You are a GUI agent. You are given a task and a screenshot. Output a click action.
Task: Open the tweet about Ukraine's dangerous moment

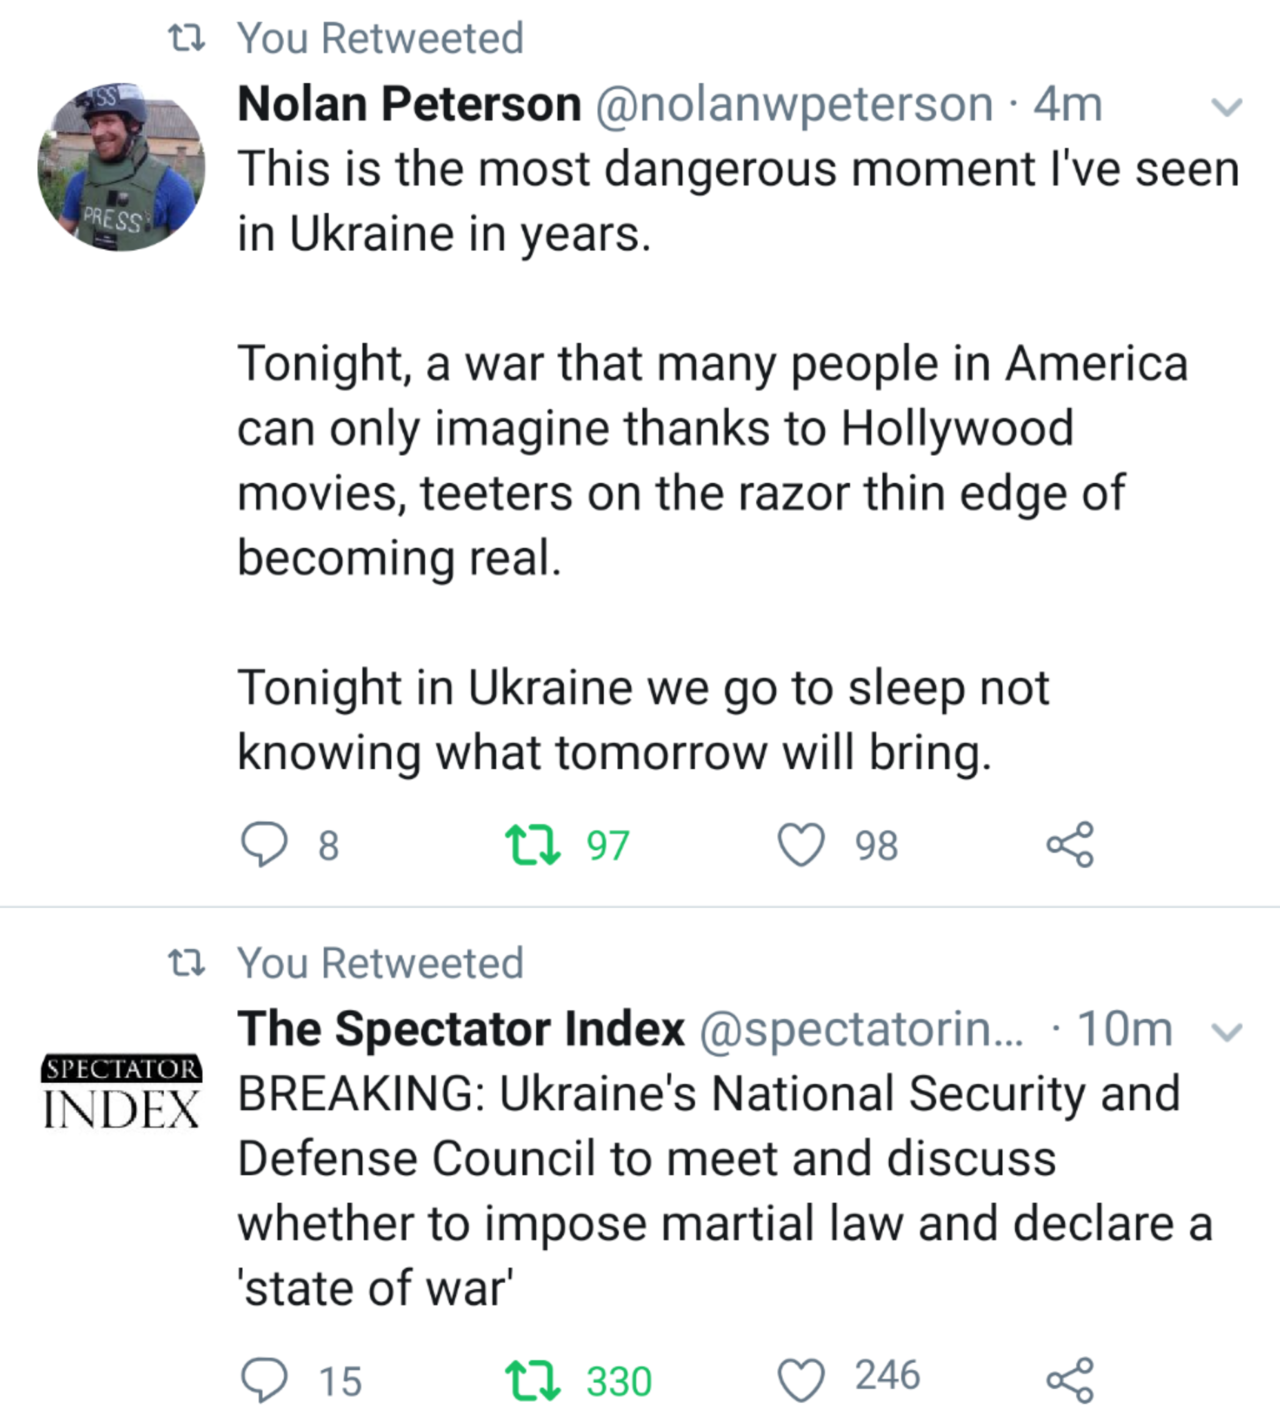[x=710, y=460]
